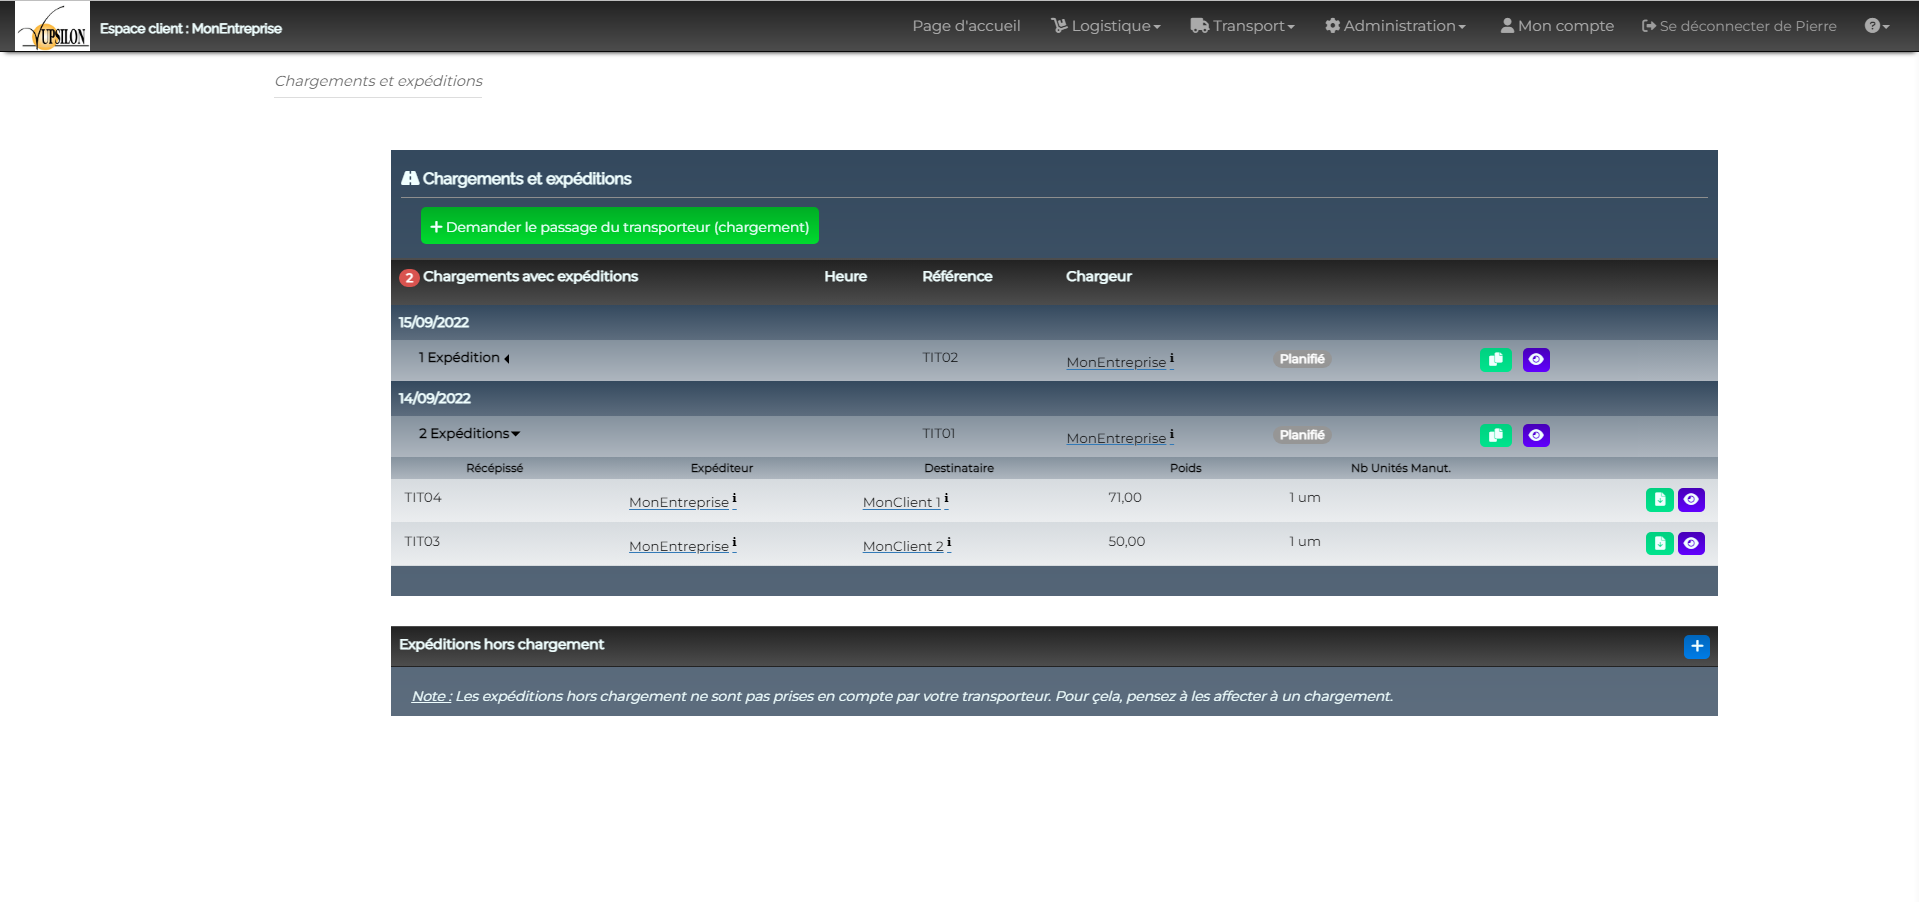Click Destinataire column header
Image resolution: width=1919 pixels, height=902 pixels.
959,468
